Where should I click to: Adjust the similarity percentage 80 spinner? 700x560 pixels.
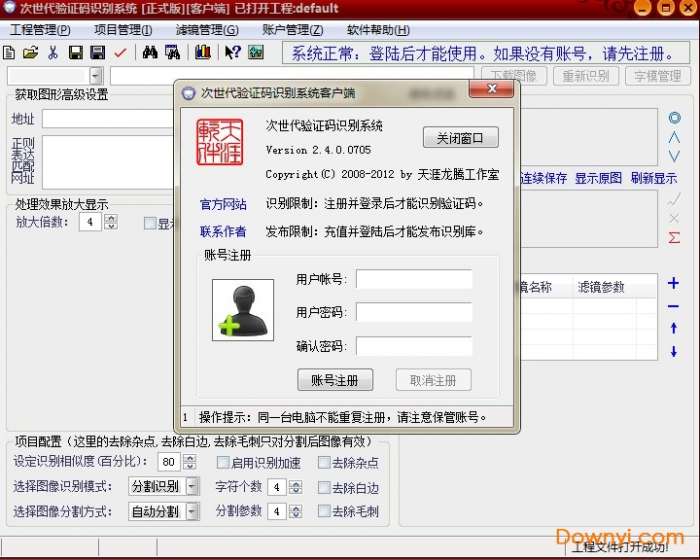(x=189, y=462)
